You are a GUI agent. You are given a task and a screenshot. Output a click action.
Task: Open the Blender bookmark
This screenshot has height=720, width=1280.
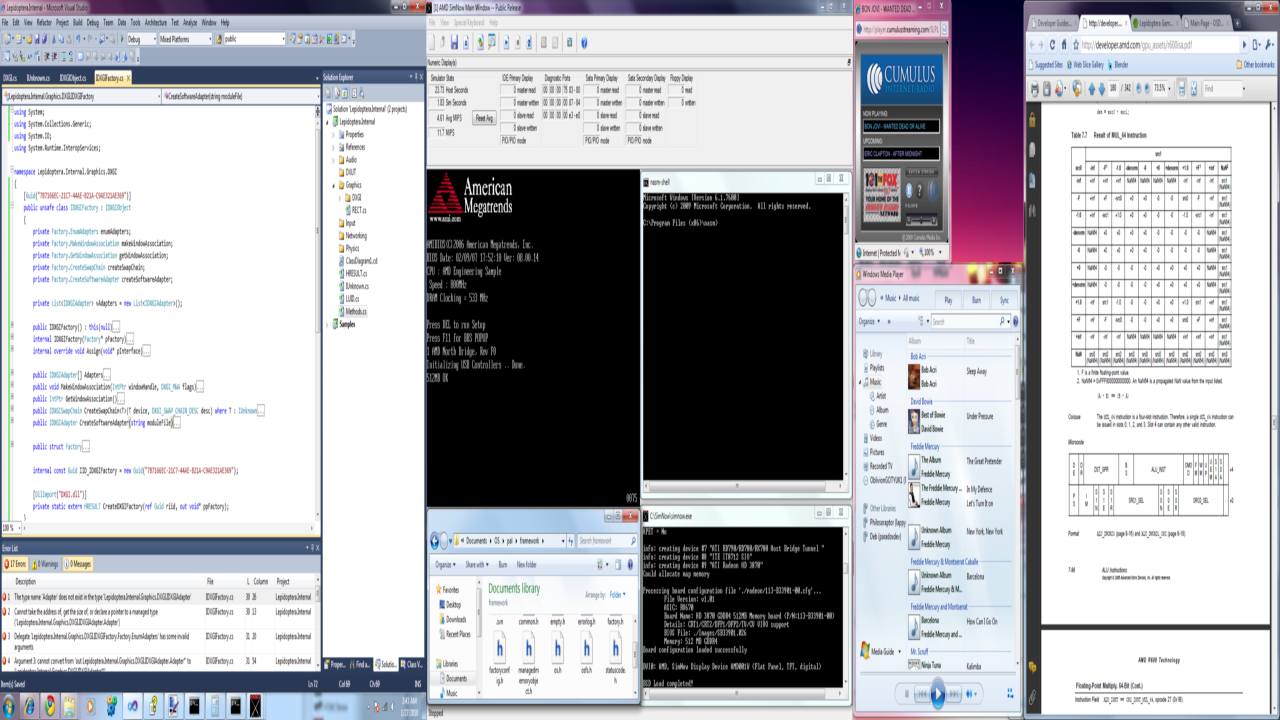[1120, 65]
